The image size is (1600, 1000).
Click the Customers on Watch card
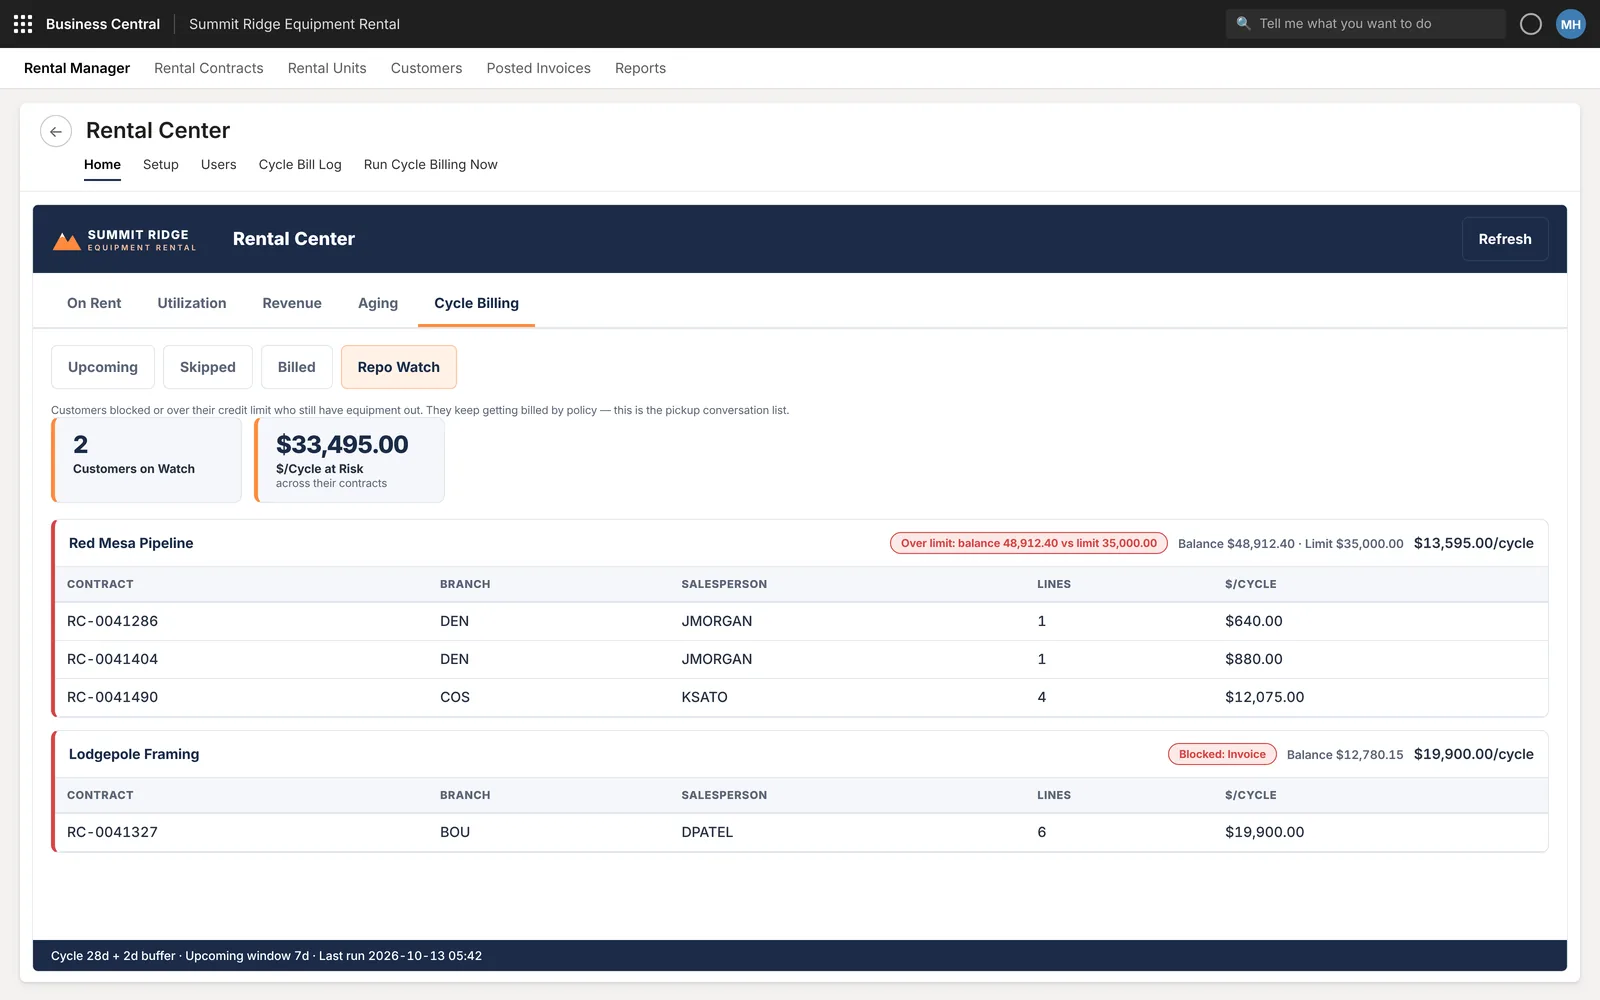point(146,460)
